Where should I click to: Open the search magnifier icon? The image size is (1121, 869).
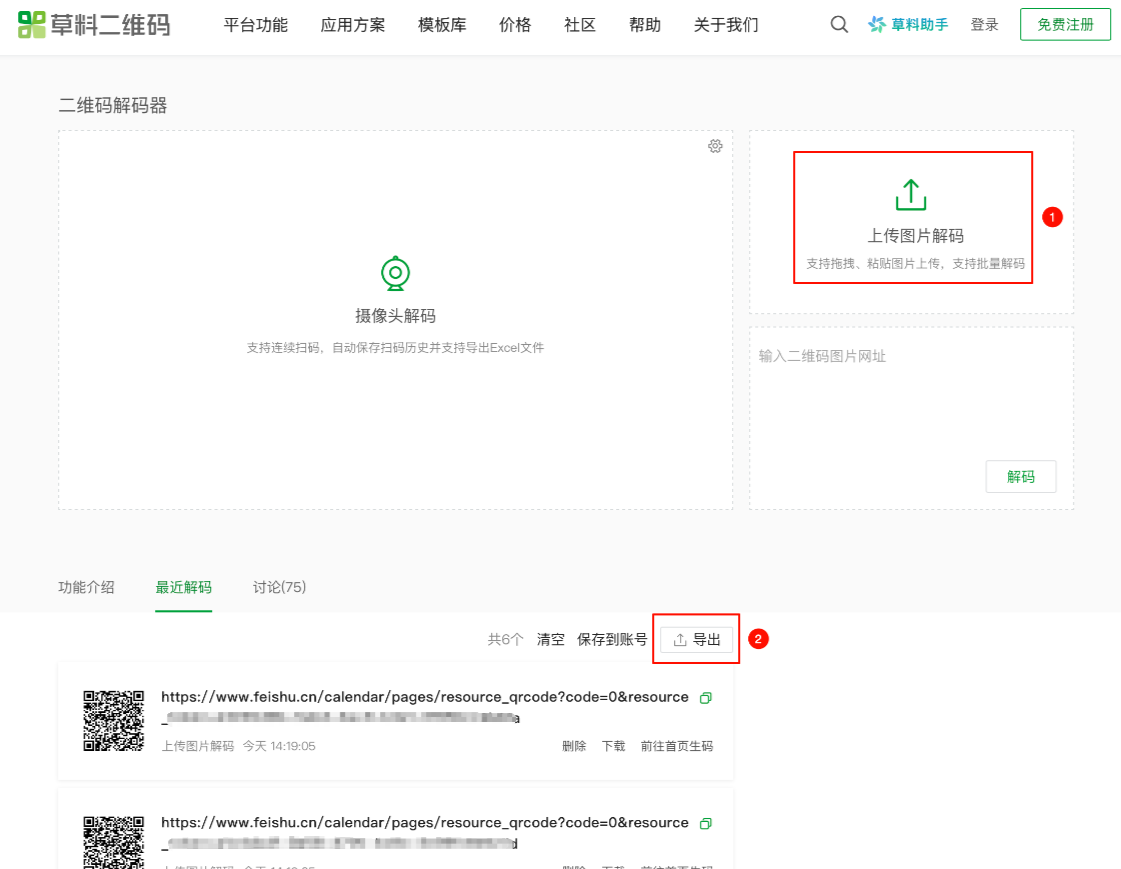(839, 25)
